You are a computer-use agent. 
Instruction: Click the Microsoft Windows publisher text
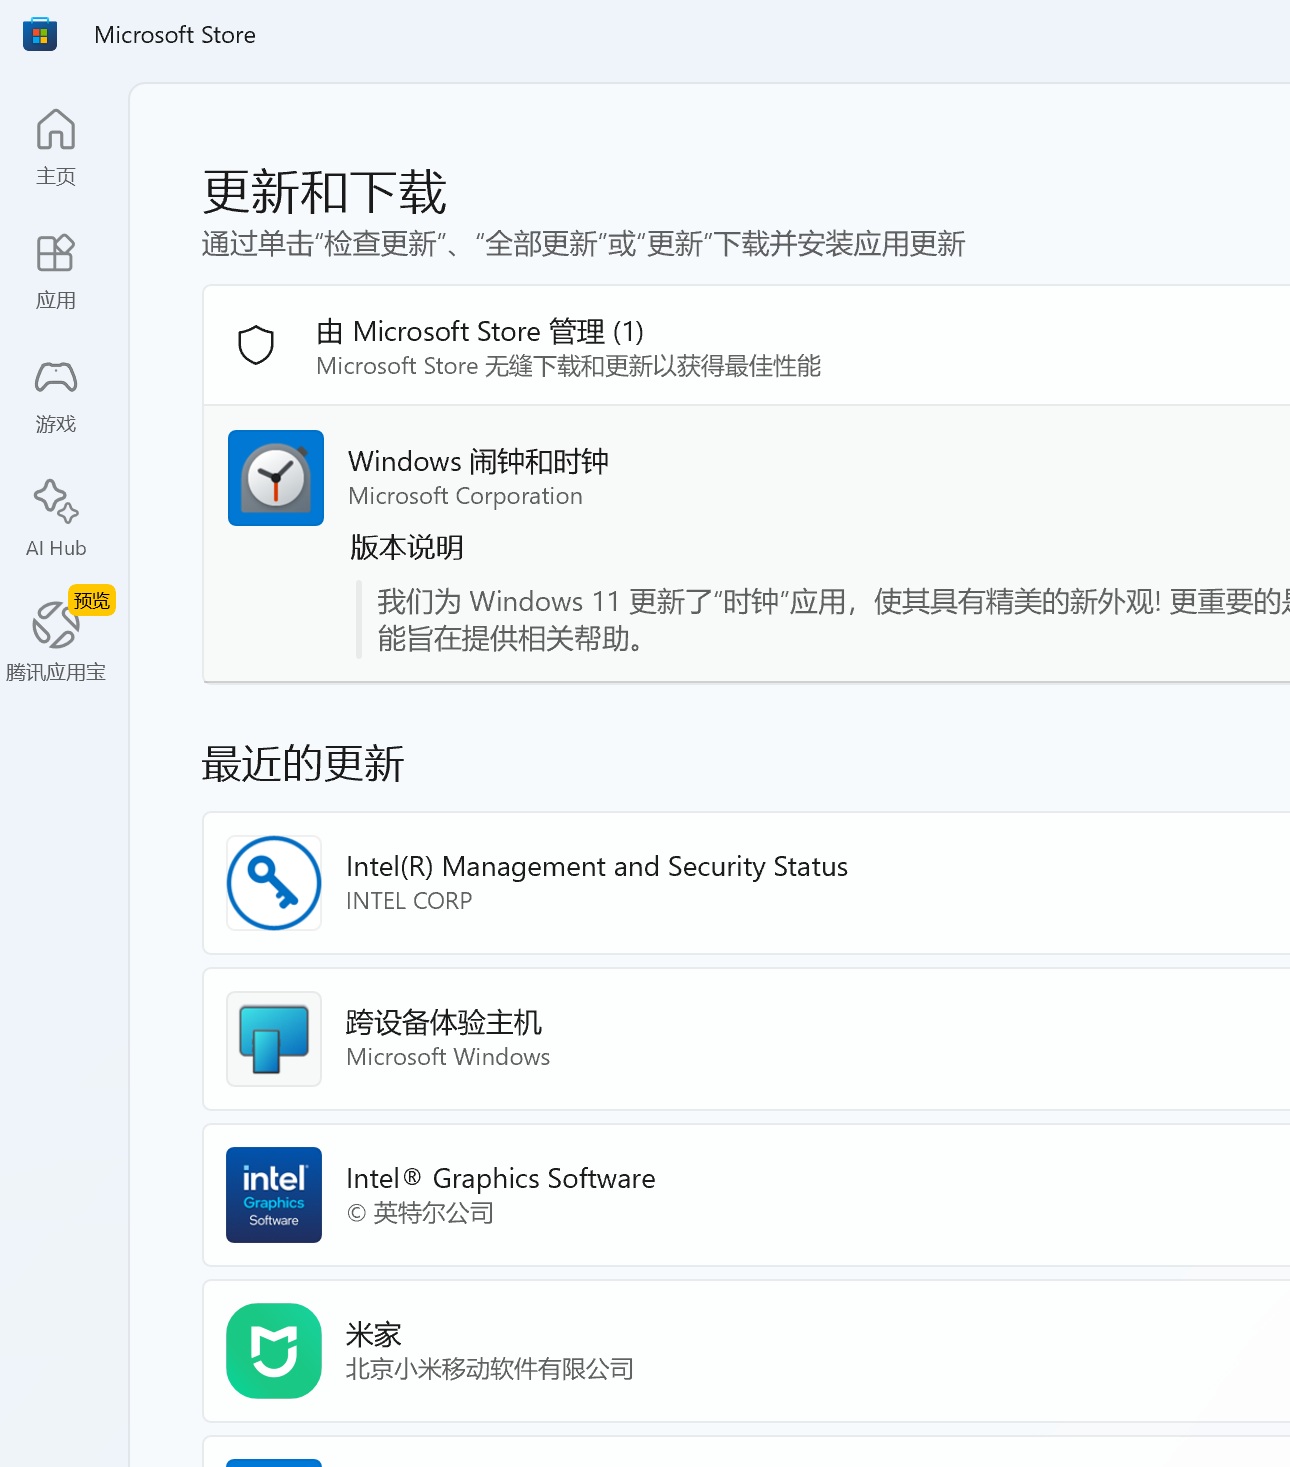(x=448, y=1057)
